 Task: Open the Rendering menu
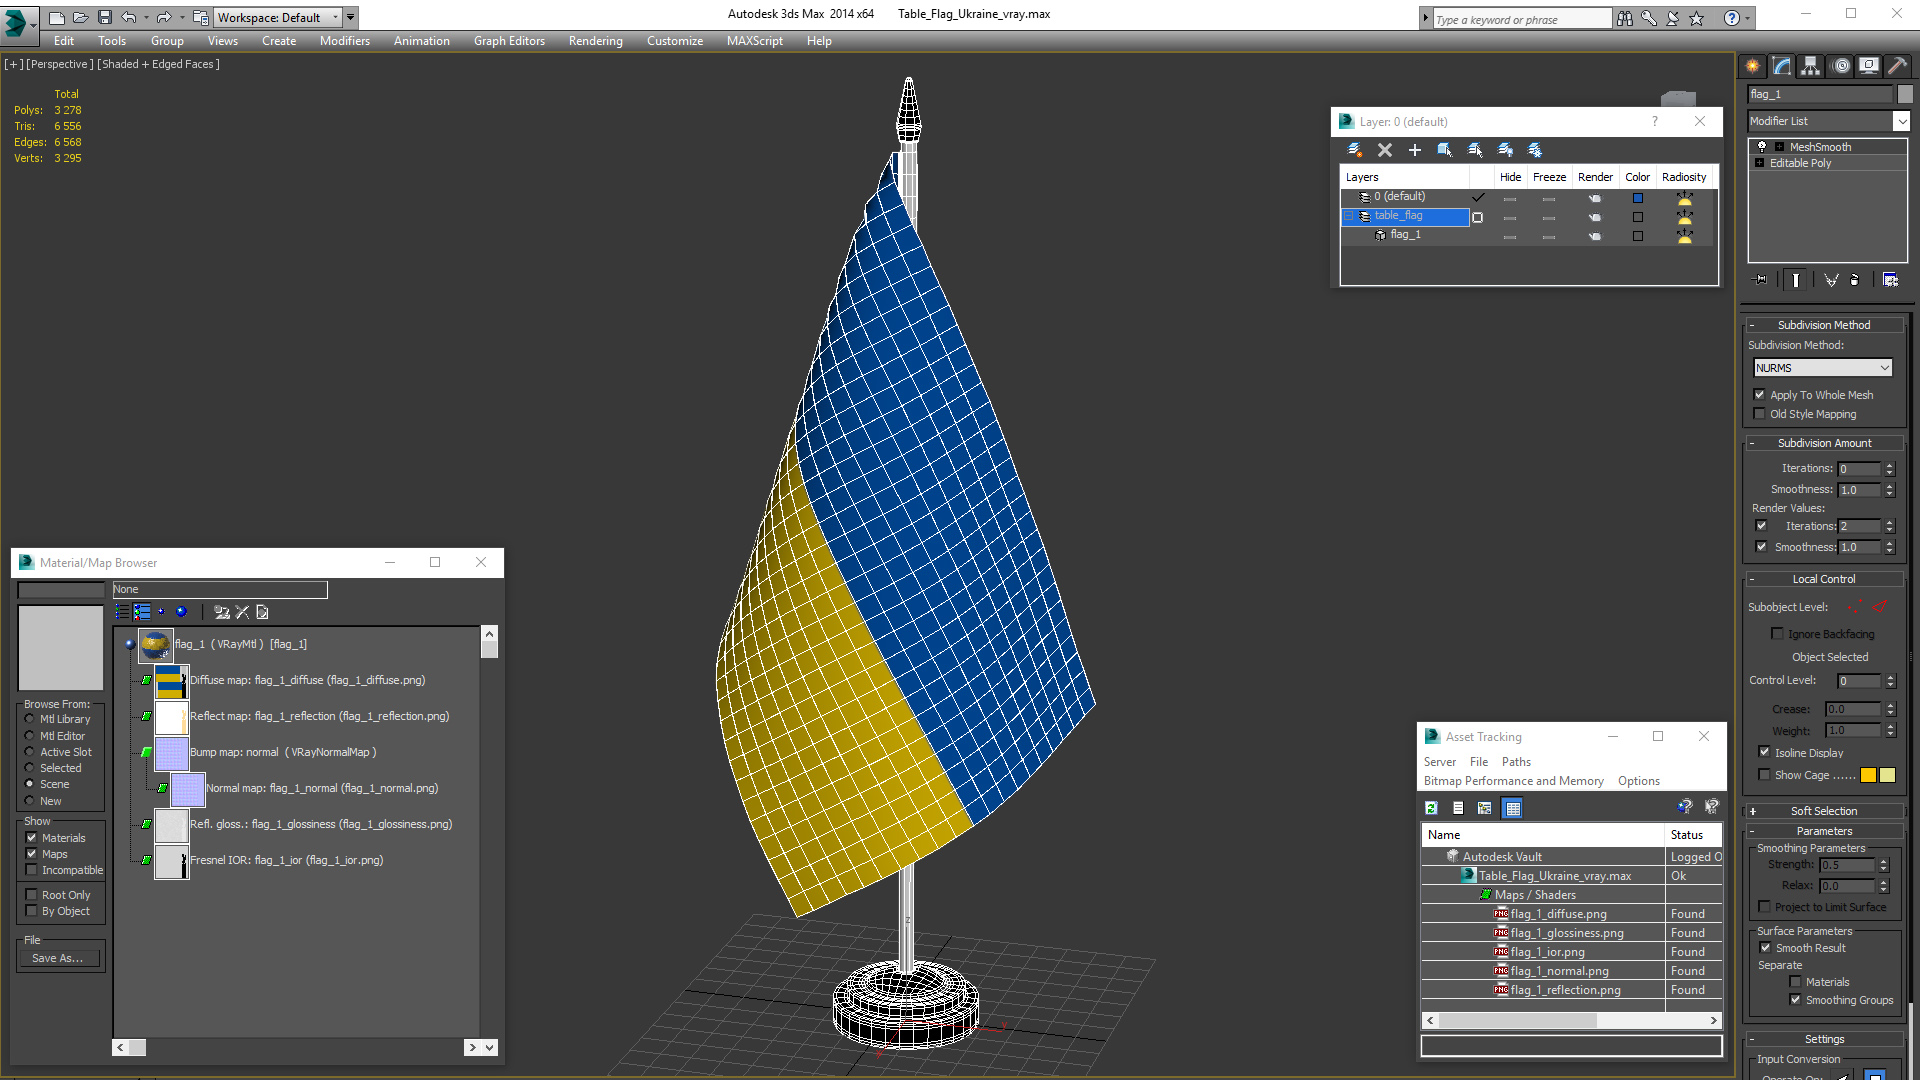(596, 41)
